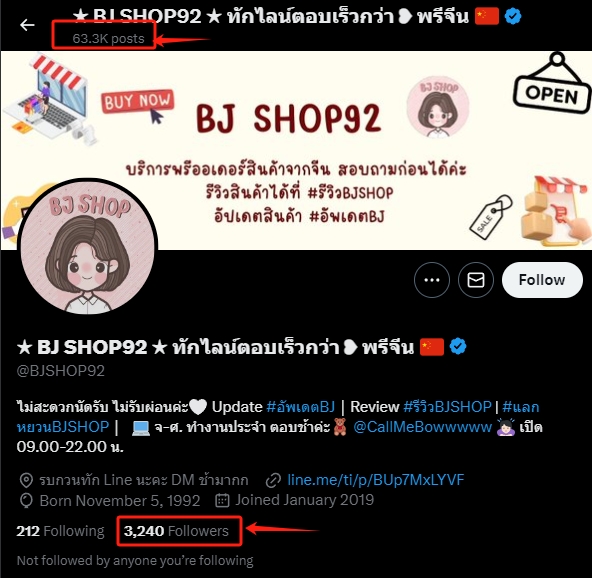Open the BJ SHOP92 banner image

click(296, 150)
